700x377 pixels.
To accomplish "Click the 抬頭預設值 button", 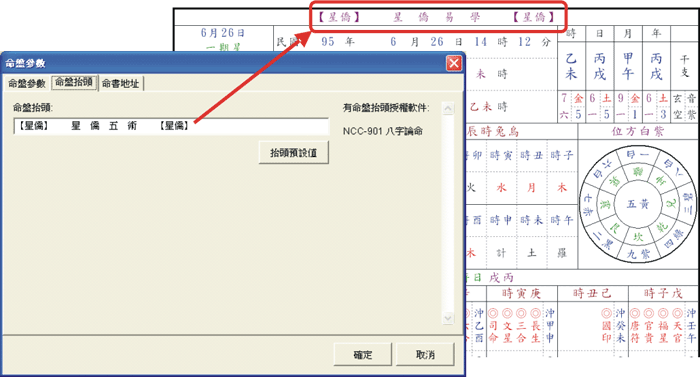I will point(293,153).
